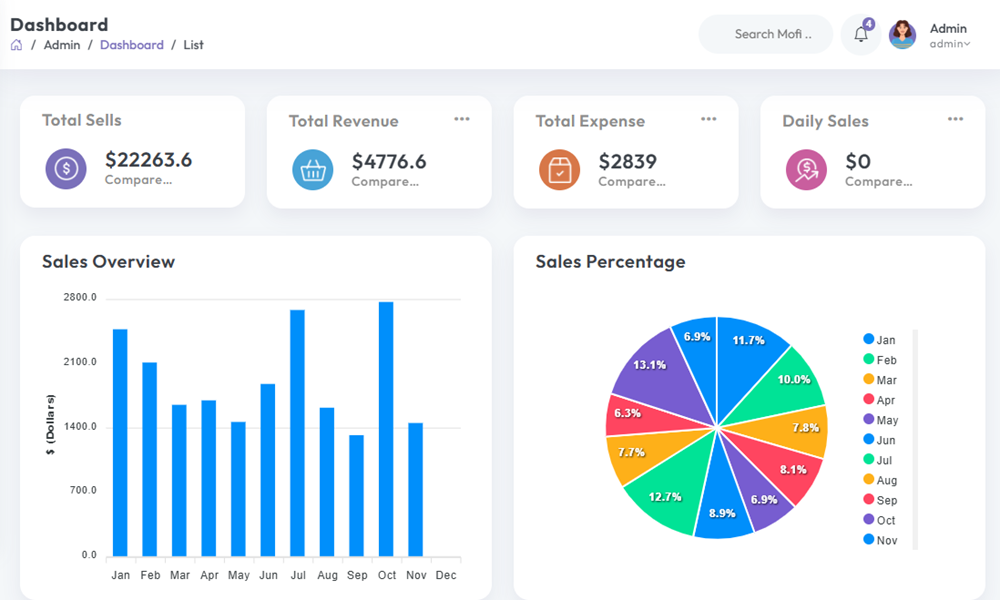
Task: Toggle Feb legend entry visibility
Action: [880, 360]
